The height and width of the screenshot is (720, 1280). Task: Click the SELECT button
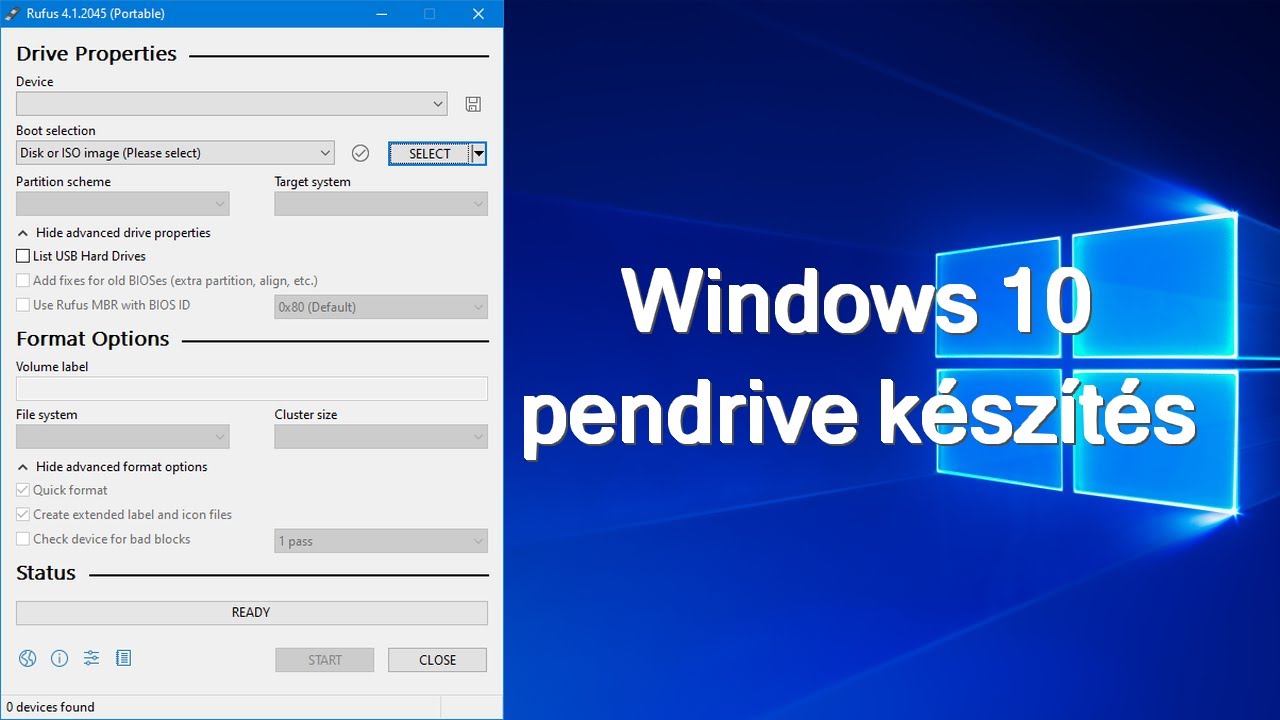pyautogui.click(x=430, y=153)
